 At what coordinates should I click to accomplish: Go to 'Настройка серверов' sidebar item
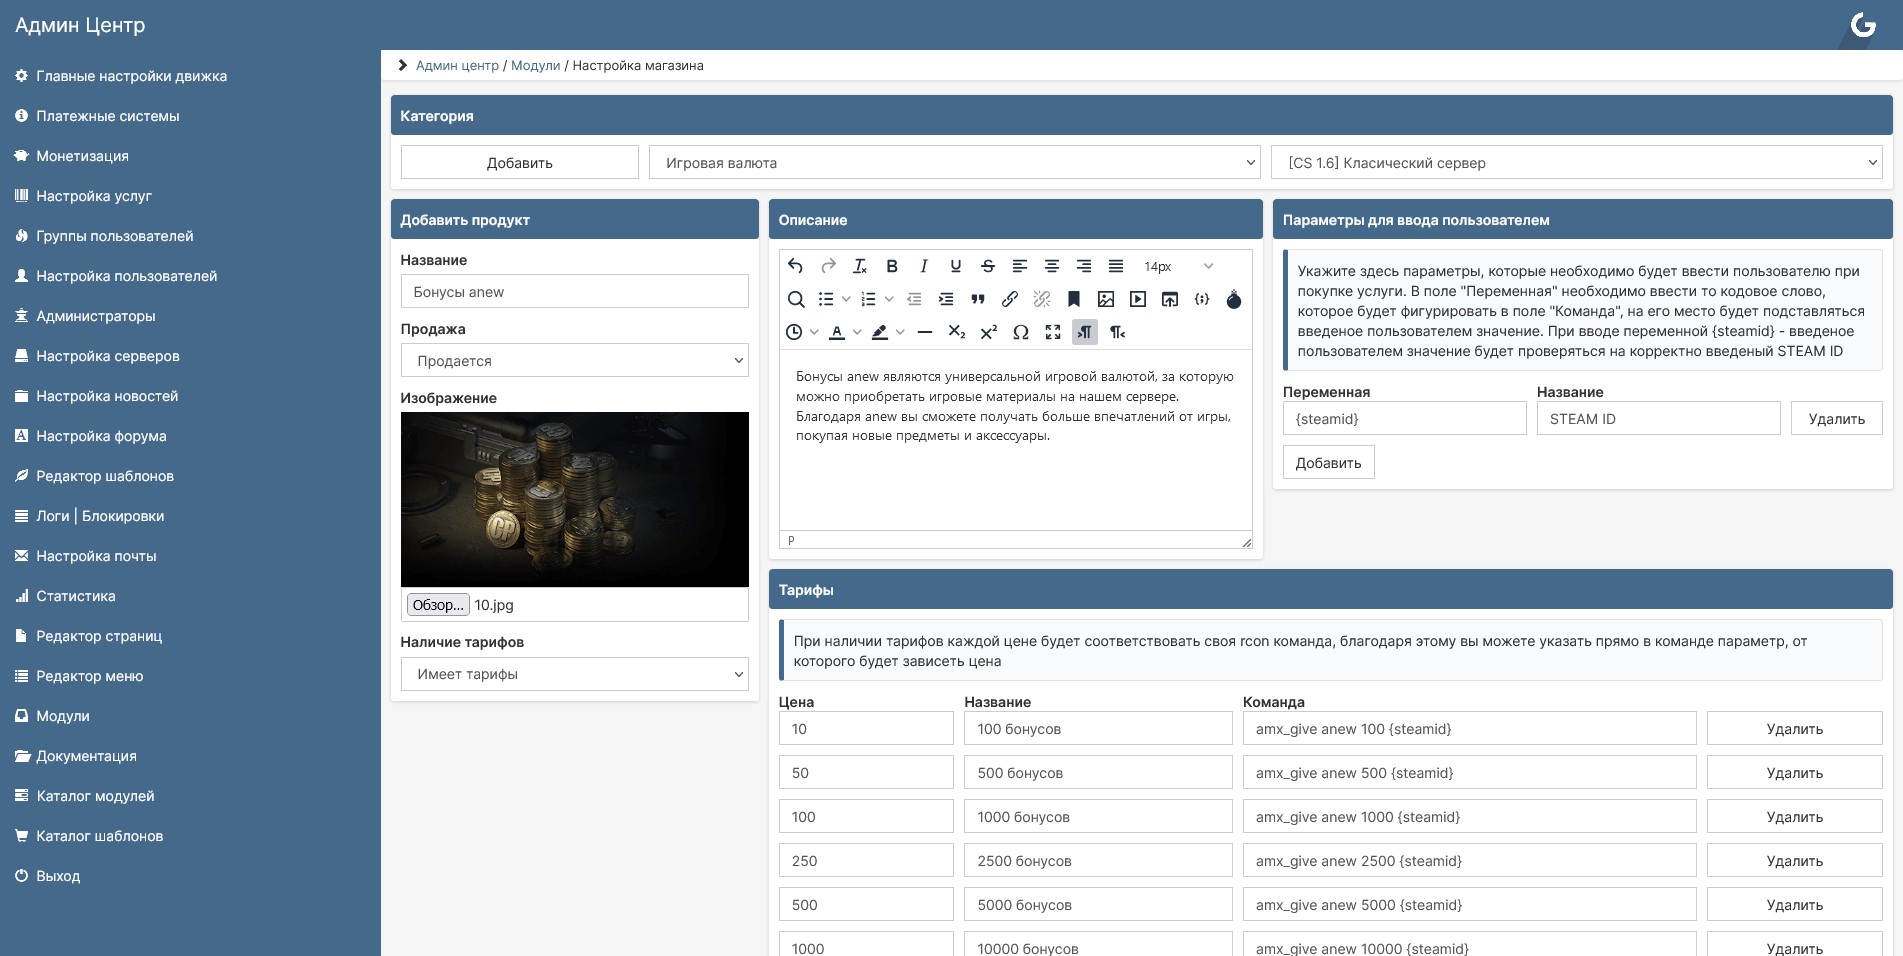108,356
